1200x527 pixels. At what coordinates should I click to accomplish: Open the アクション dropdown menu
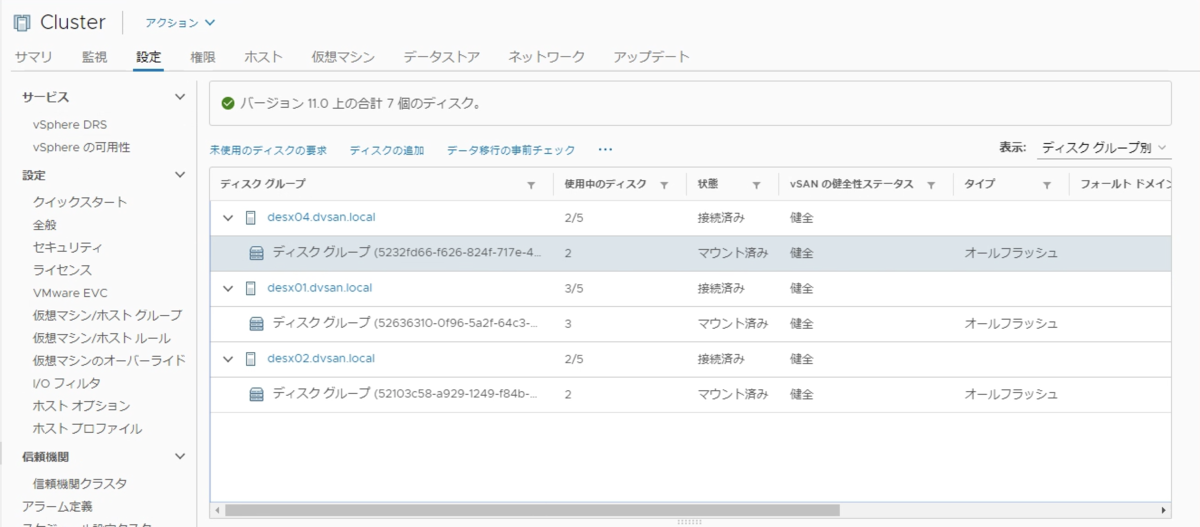(x=180, y=22)
